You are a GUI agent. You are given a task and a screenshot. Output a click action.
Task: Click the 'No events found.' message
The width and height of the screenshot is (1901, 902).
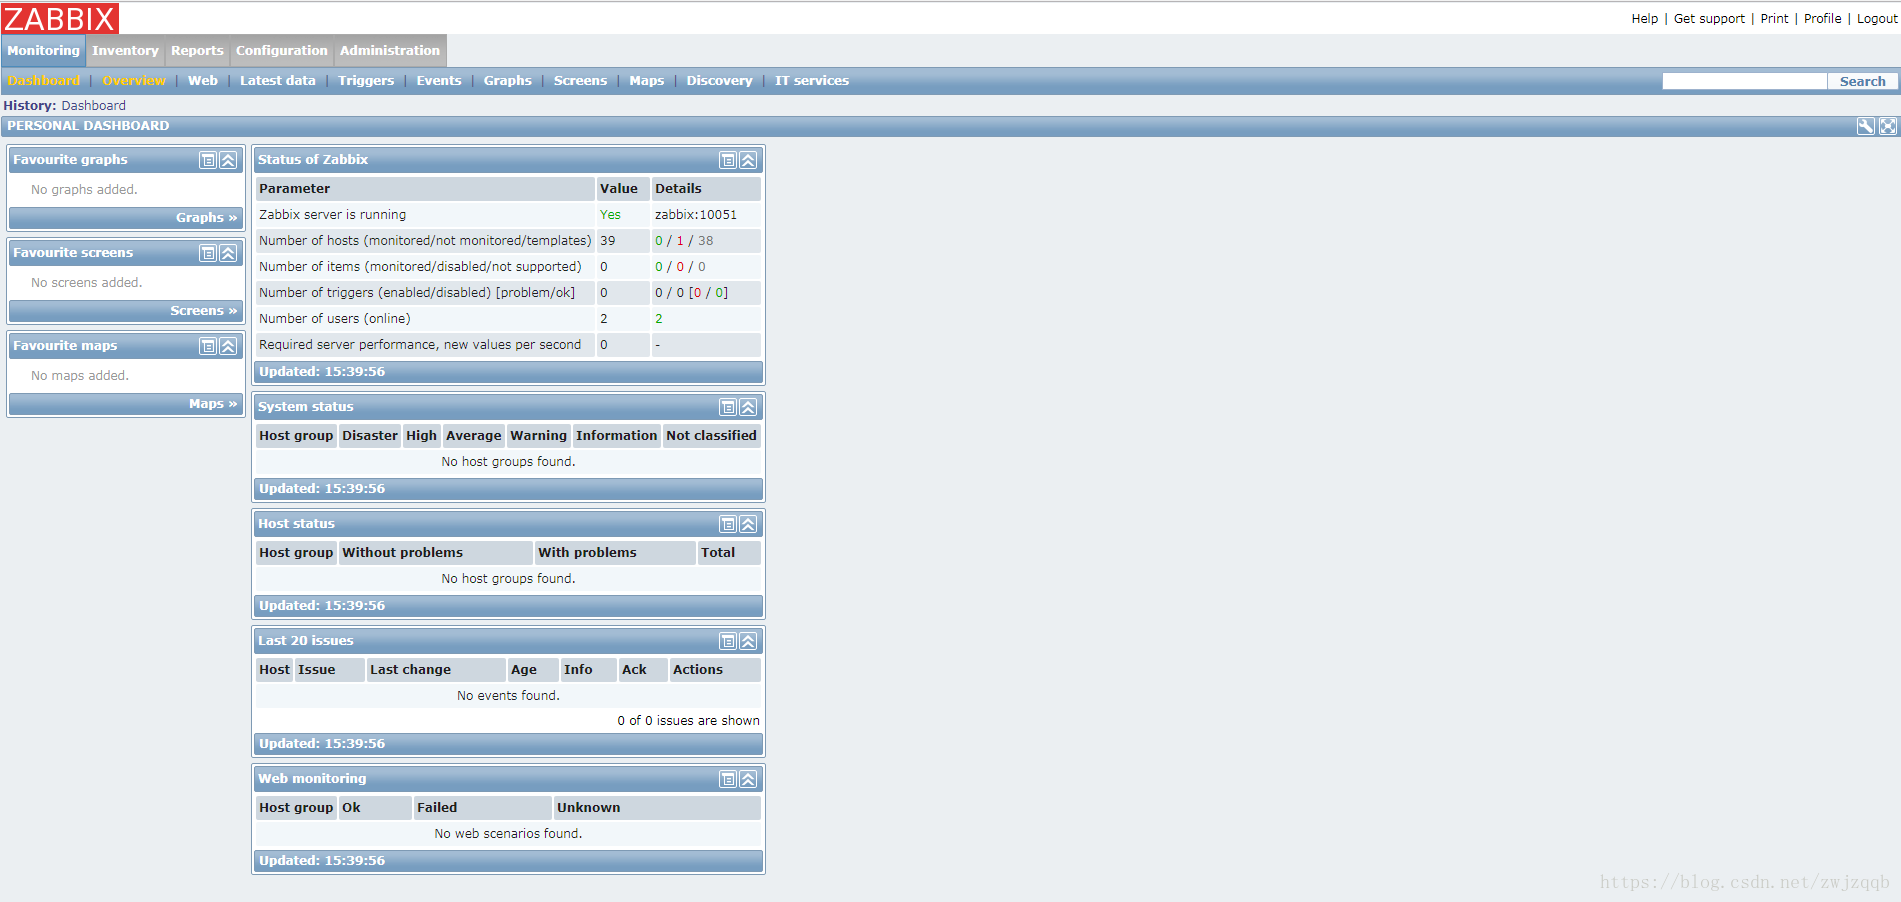tap(508, 695)
